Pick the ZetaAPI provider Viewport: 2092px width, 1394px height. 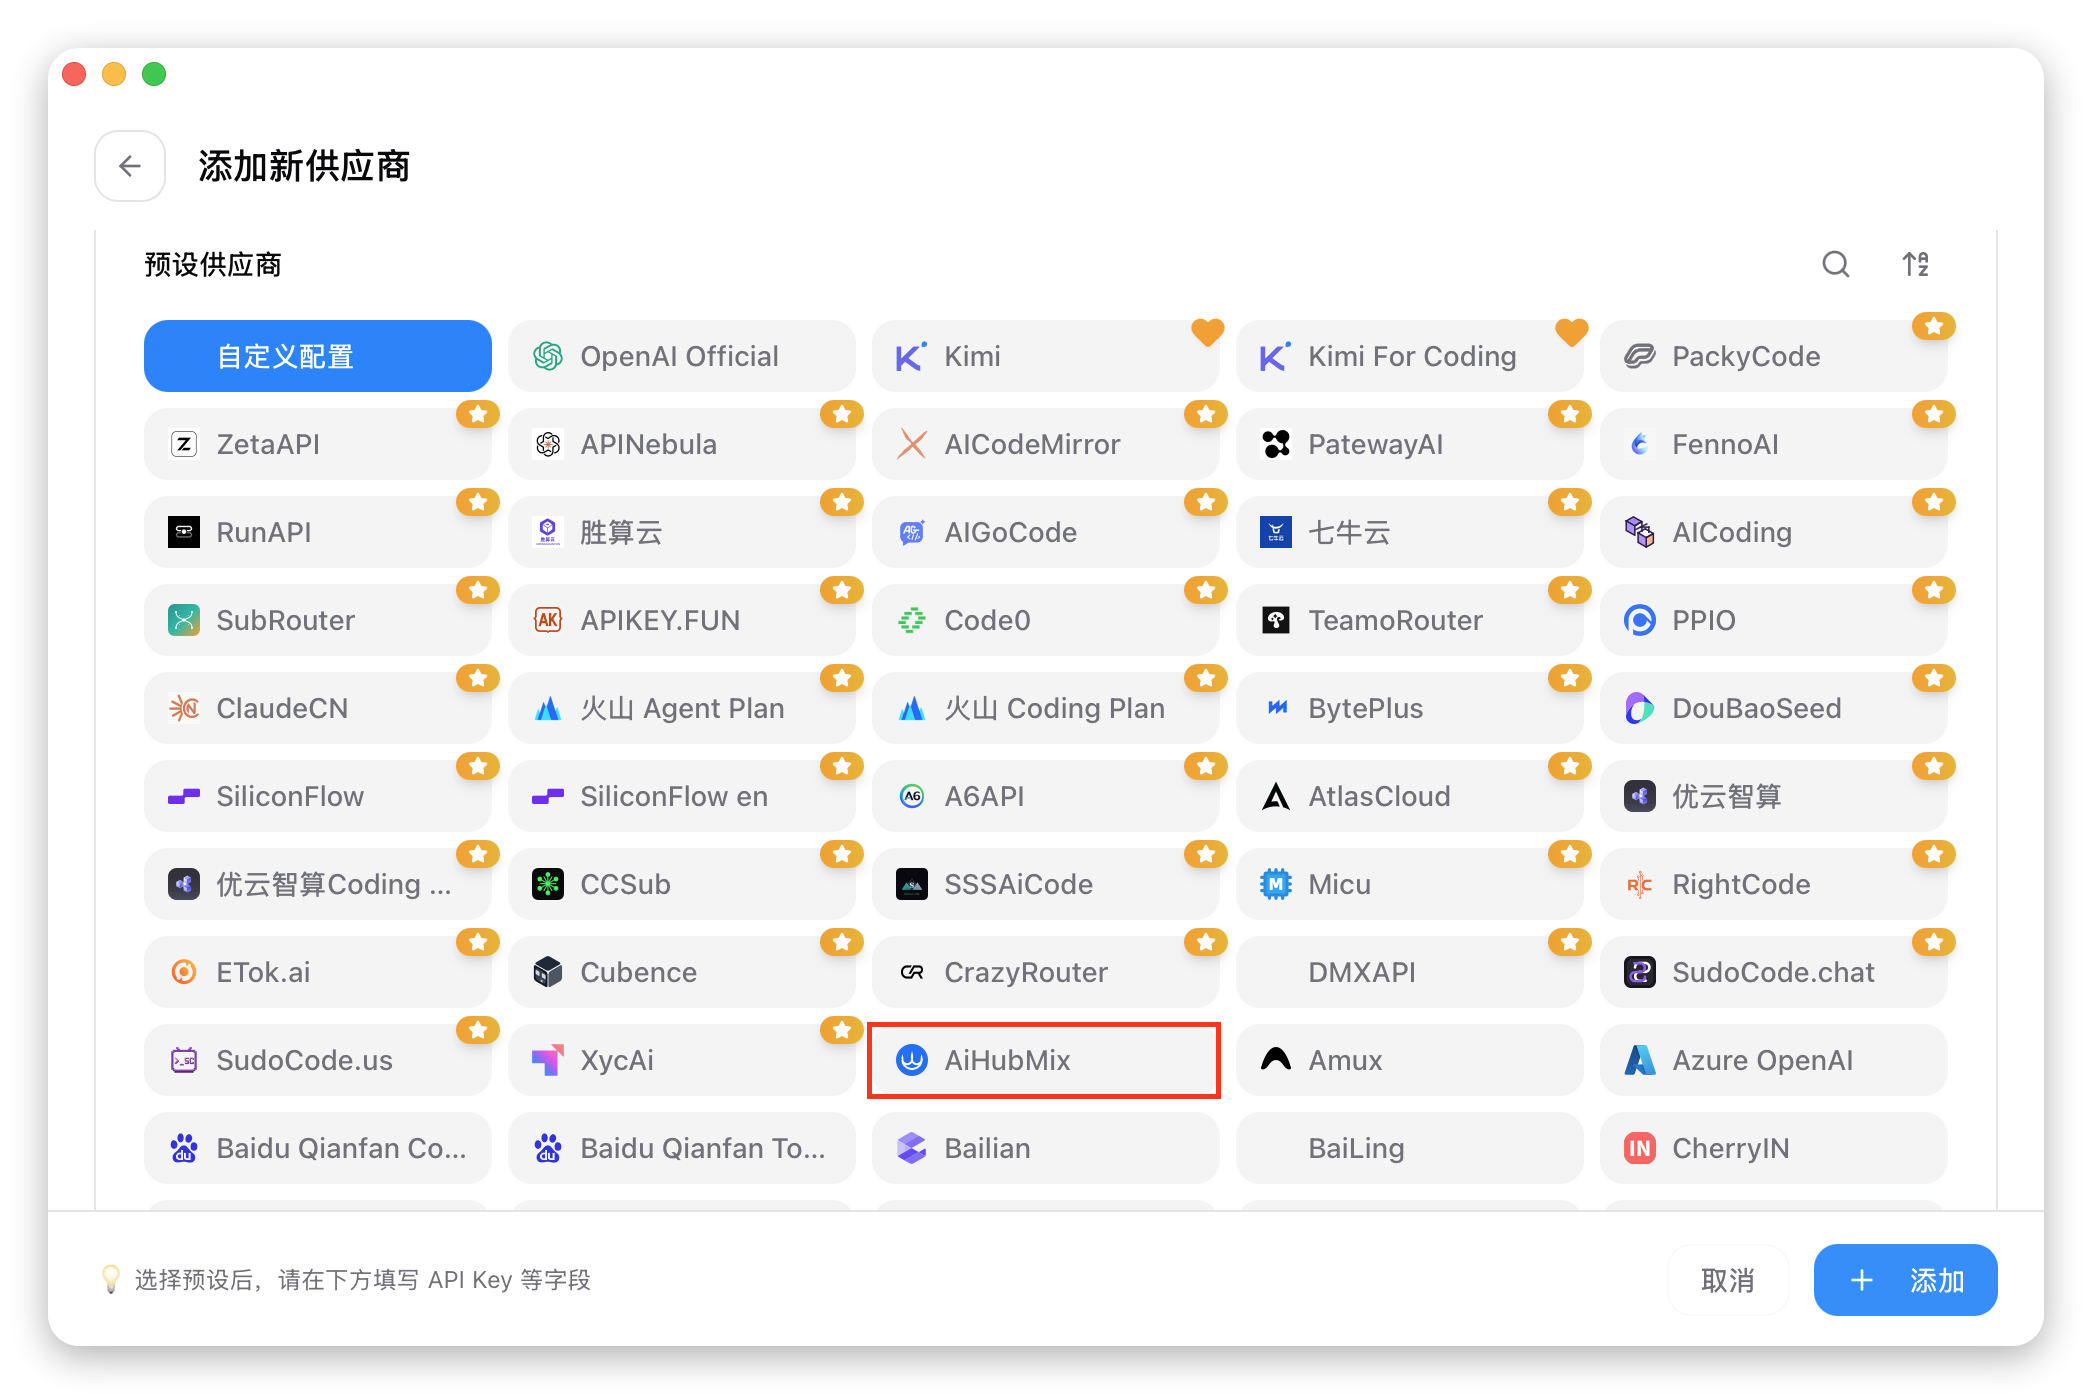point(317,444)
